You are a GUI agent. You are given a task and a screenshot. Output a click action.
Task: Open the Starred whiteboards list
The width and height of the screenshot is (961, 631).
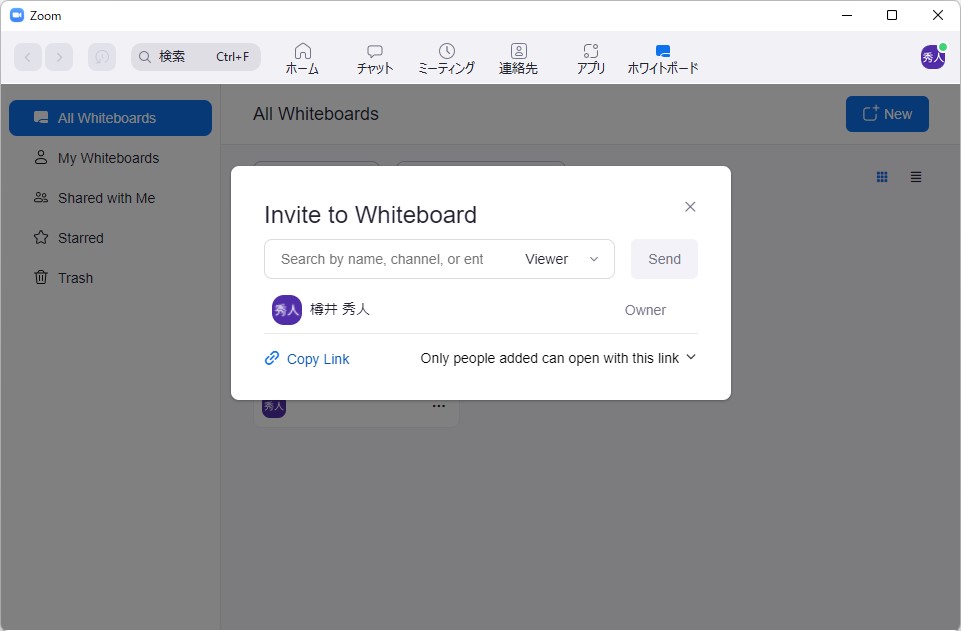(110, 238)
